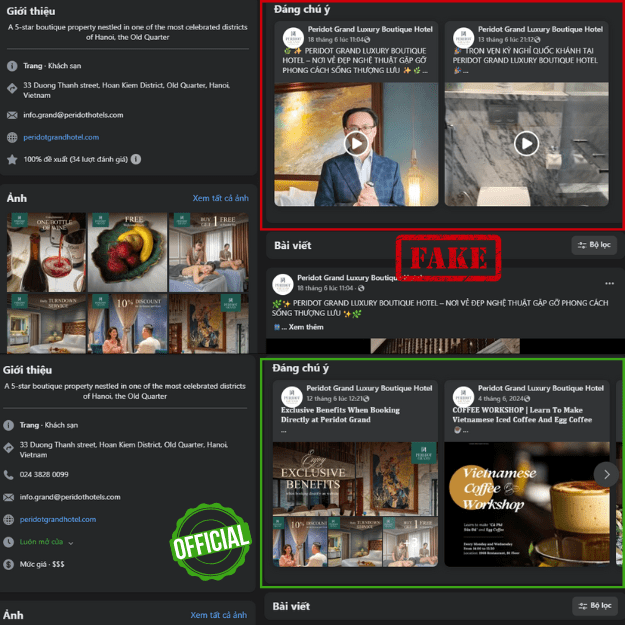Click the phone icon beside 024 3828 0099
Screen dimensions: 625x625
tap(8, 474)
